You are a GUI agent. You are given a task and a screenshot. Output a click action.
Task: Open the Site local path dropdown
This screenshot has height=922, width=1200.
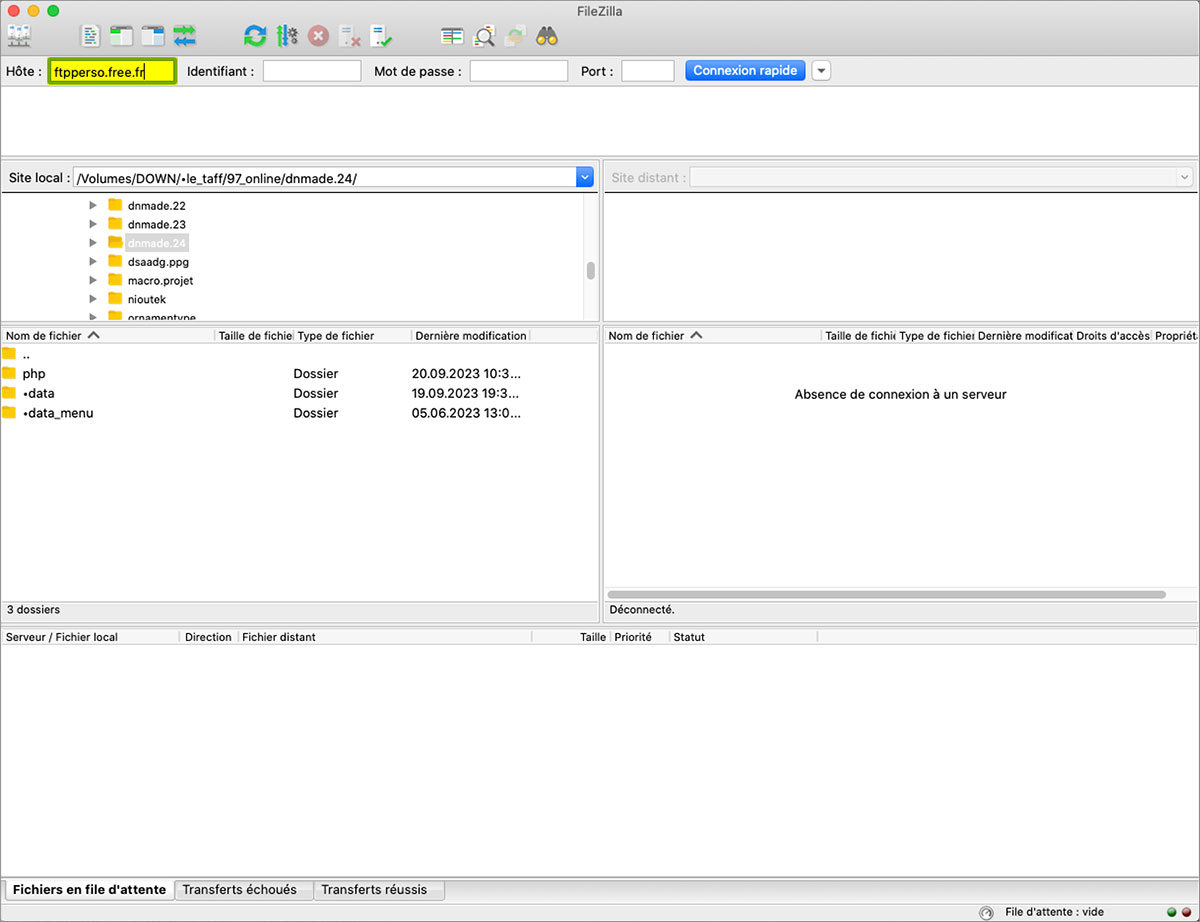[585, 178]
